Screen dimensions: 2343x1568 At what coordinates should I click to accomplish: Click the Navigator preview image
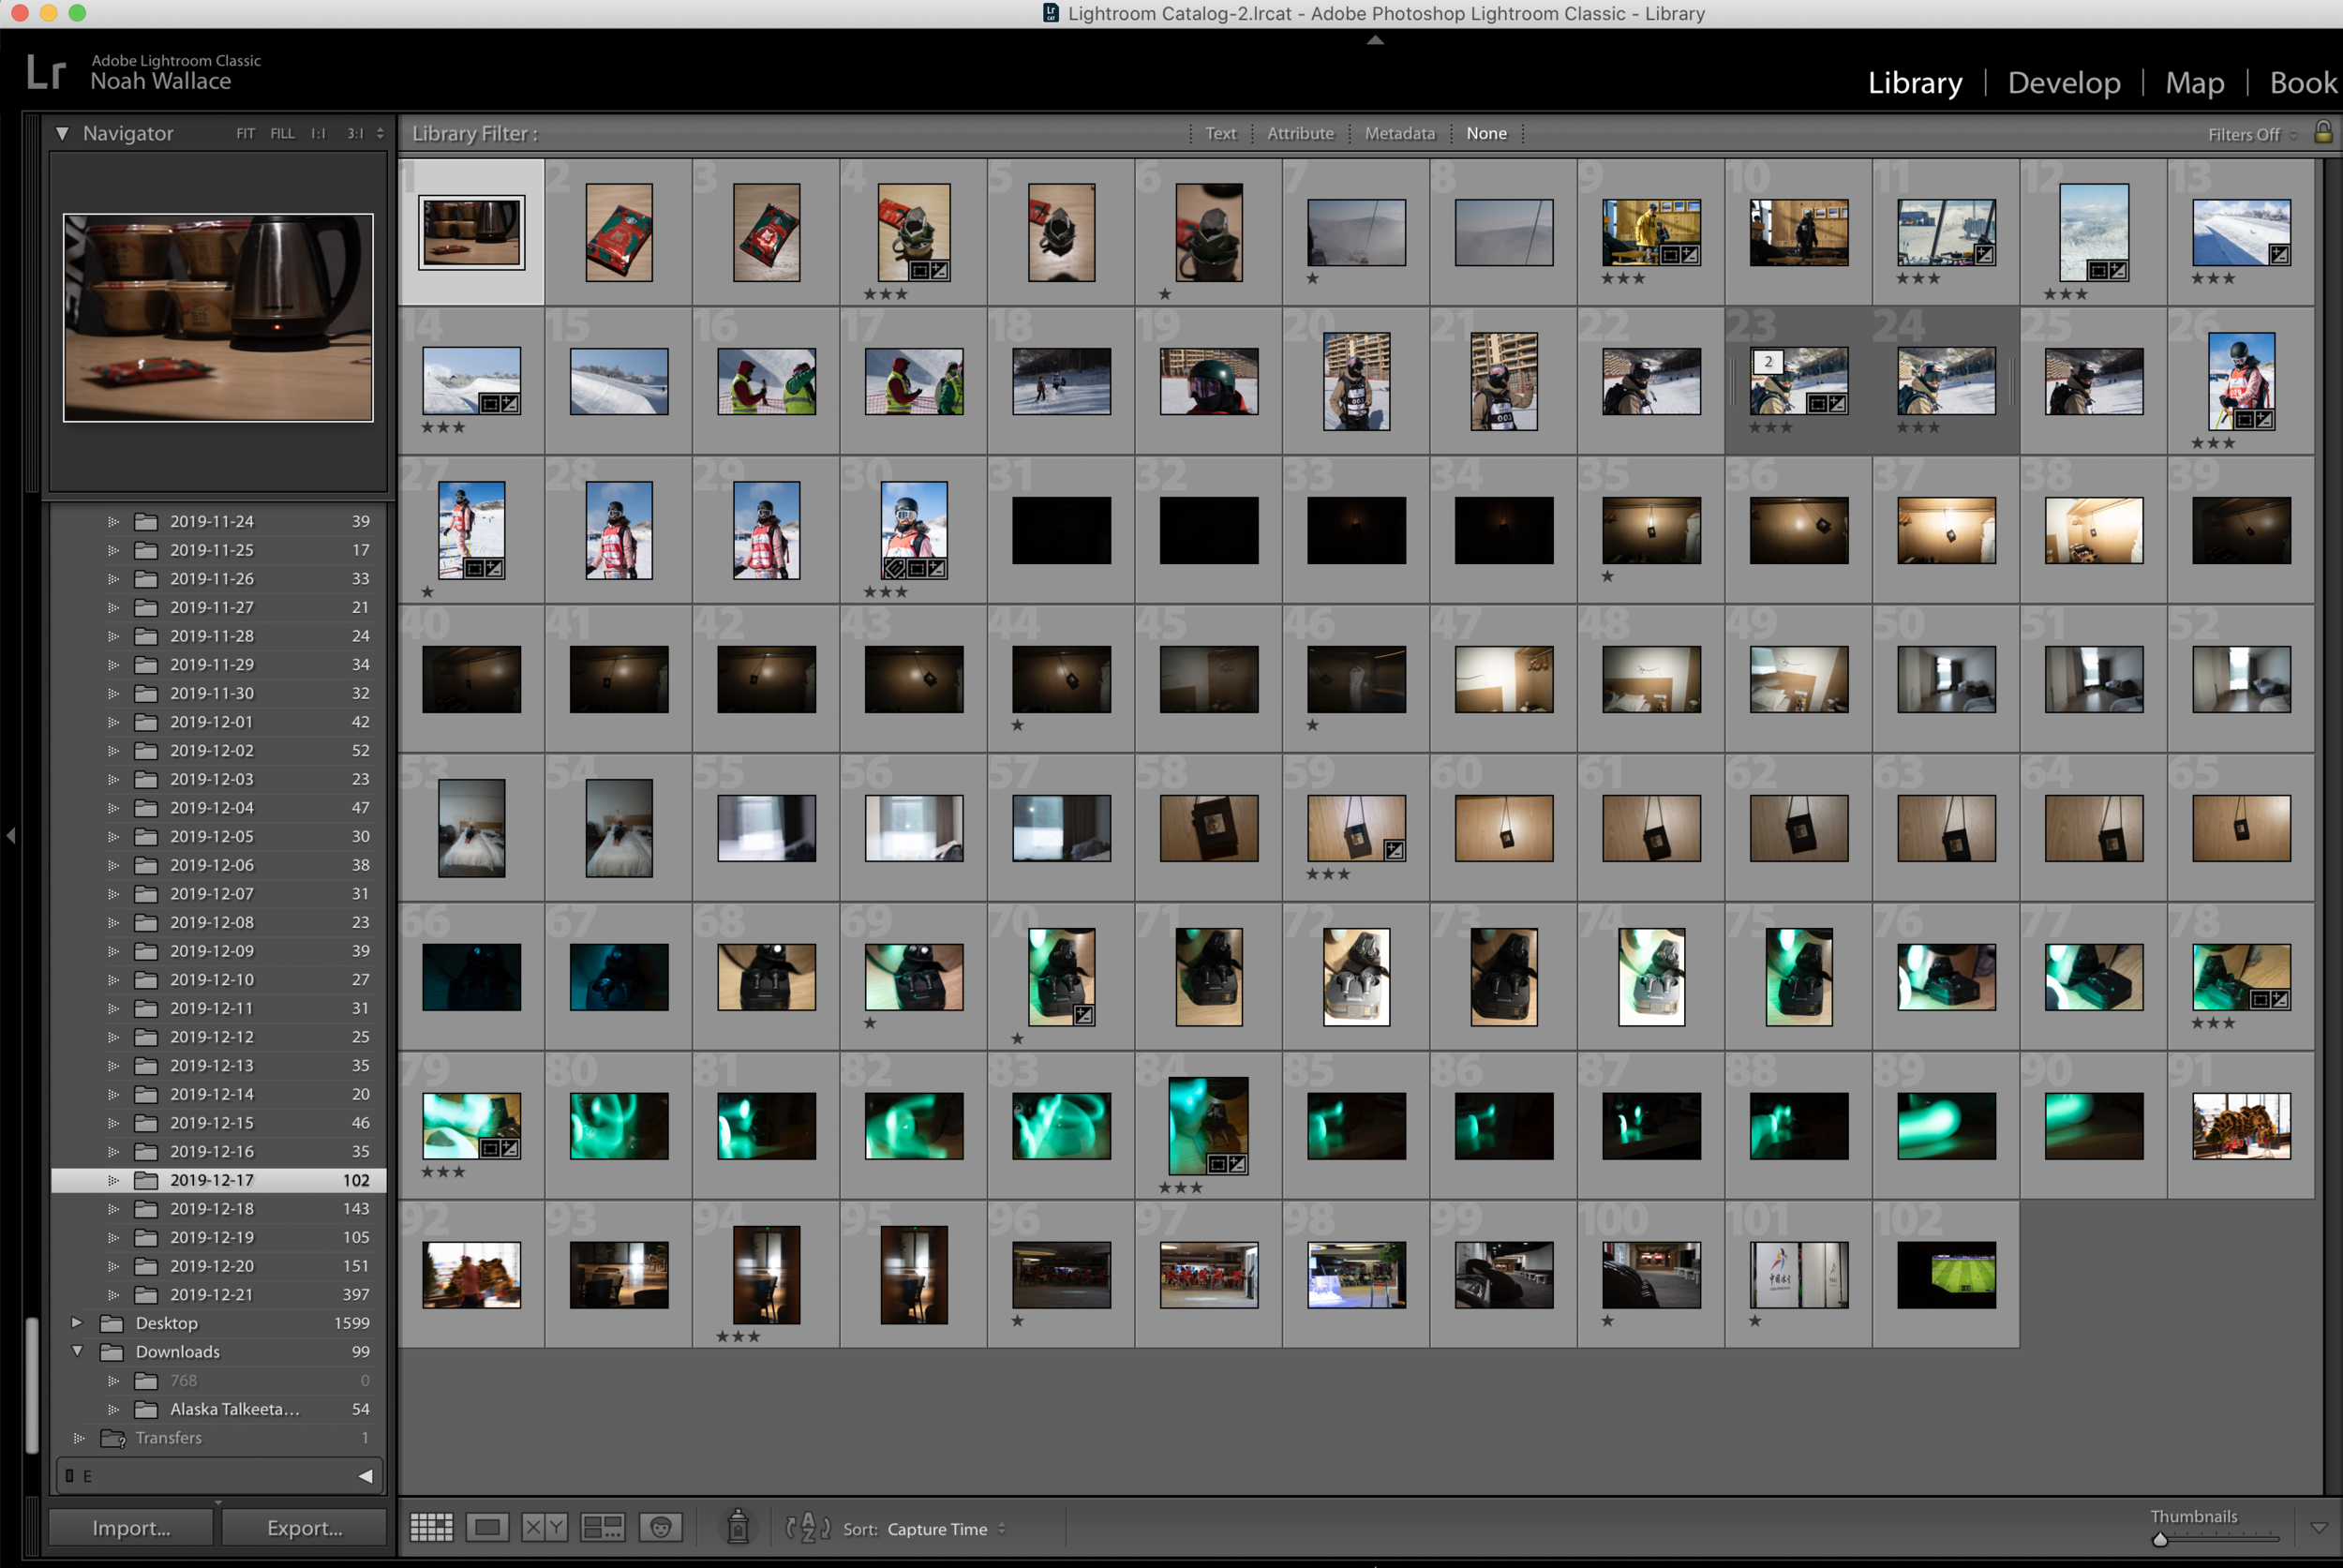[x=218, y=317]
